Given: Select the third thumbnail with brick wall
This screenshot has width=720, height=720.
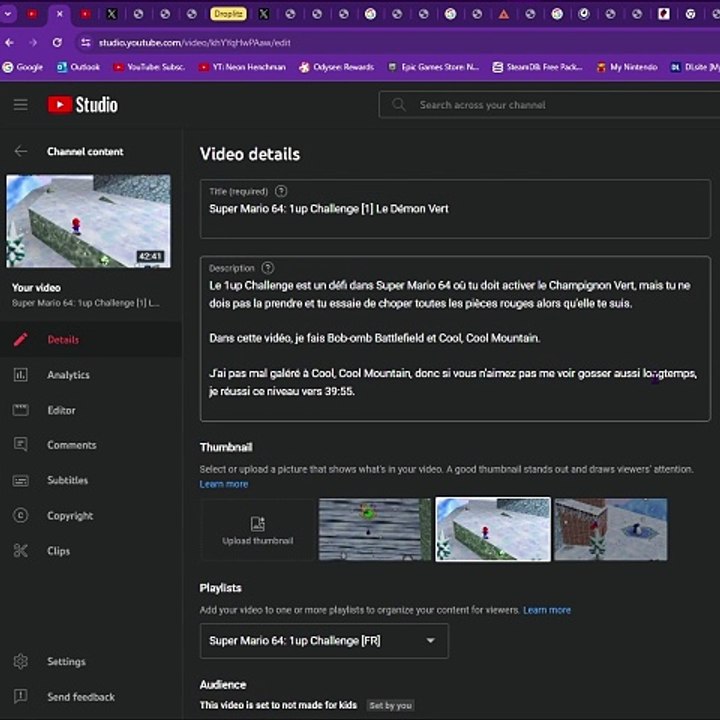Looking at the screenshot, I should click(611, 529).
